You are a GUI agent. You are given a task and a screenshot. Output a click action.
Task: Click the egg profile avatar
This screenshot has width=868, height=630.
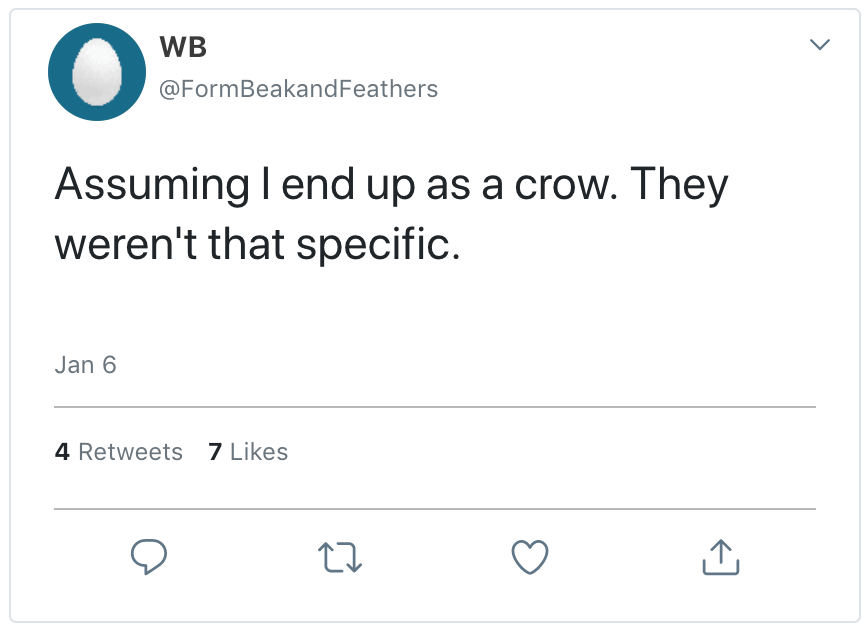pos(97,72)
